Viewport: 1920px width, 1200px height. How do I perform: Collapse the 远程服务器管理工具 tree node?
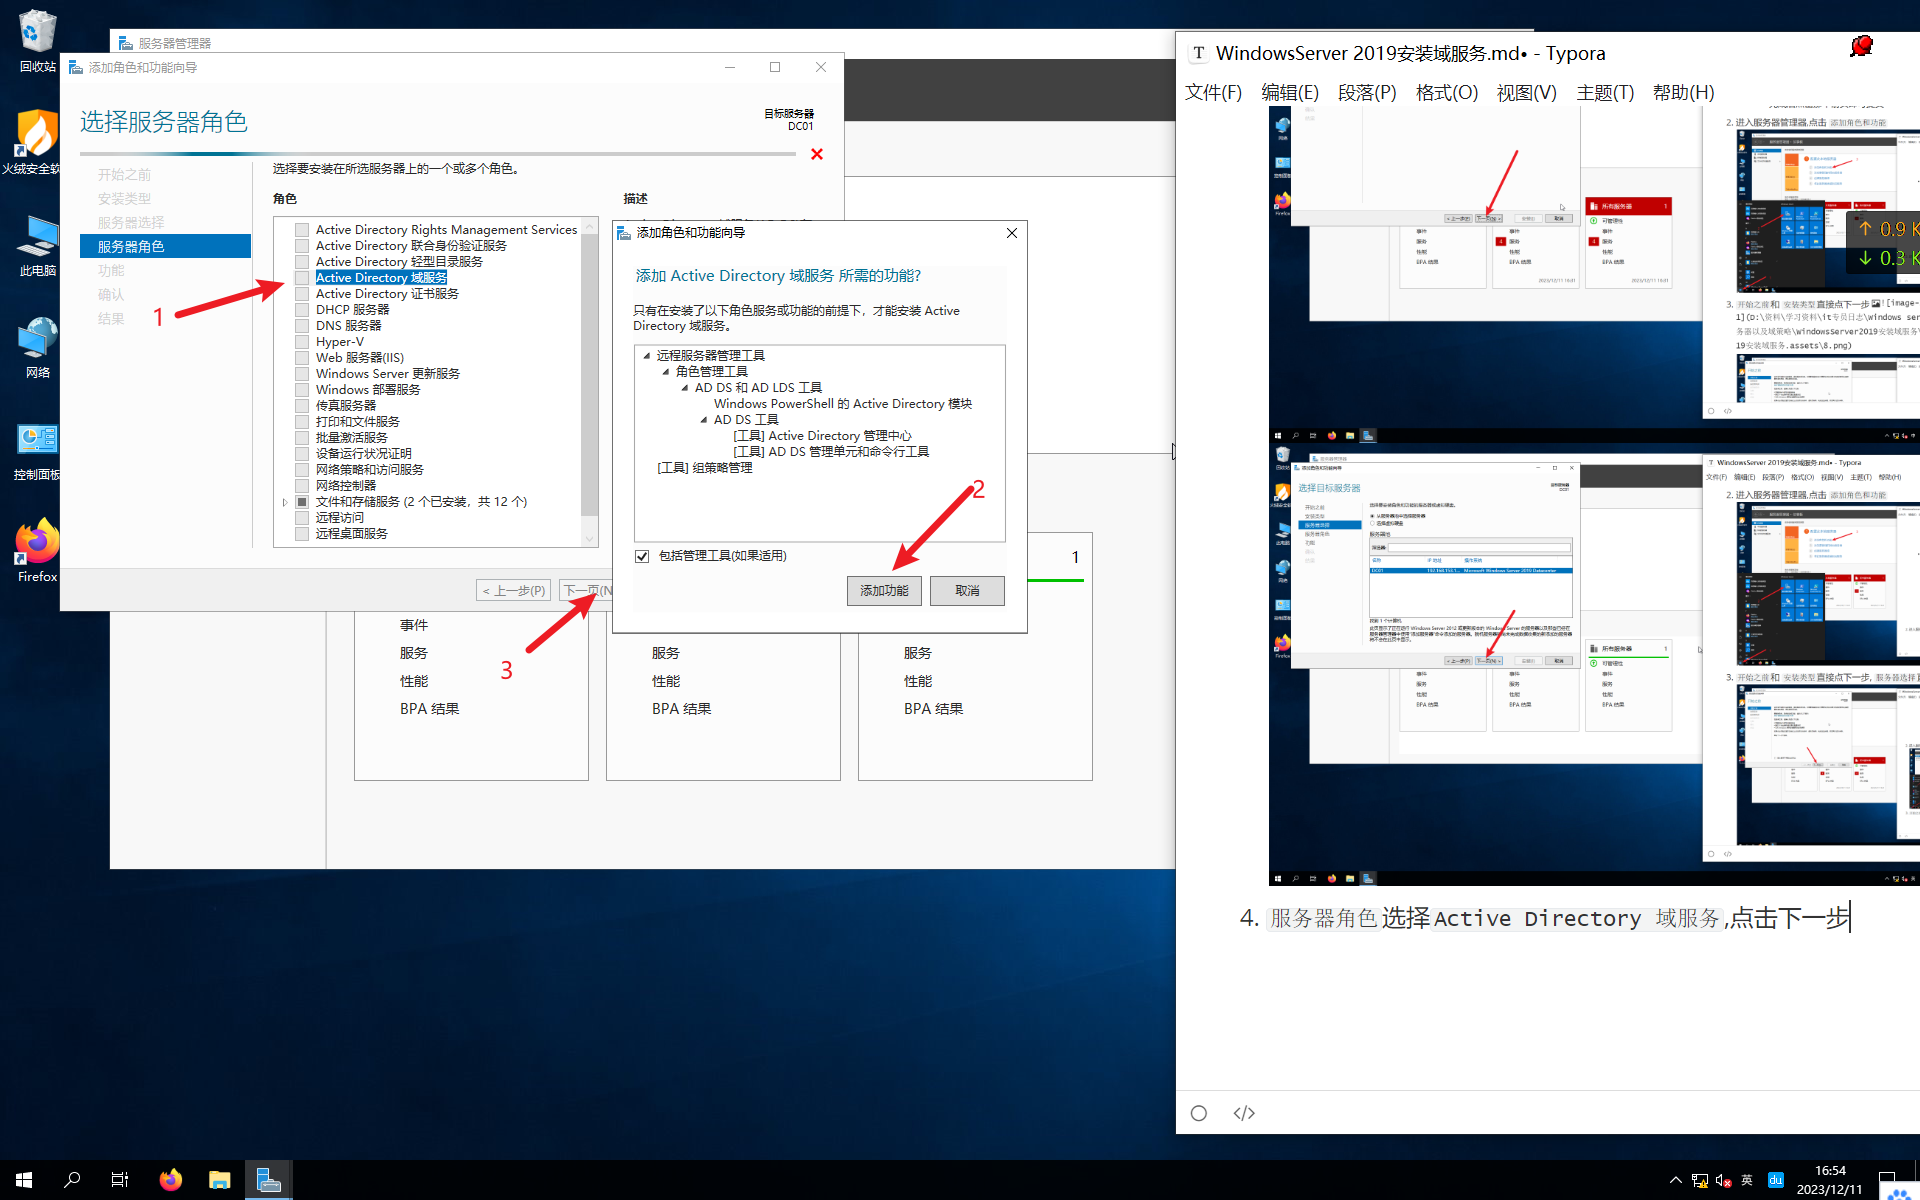pyautogui.click(x=646, y=356)
